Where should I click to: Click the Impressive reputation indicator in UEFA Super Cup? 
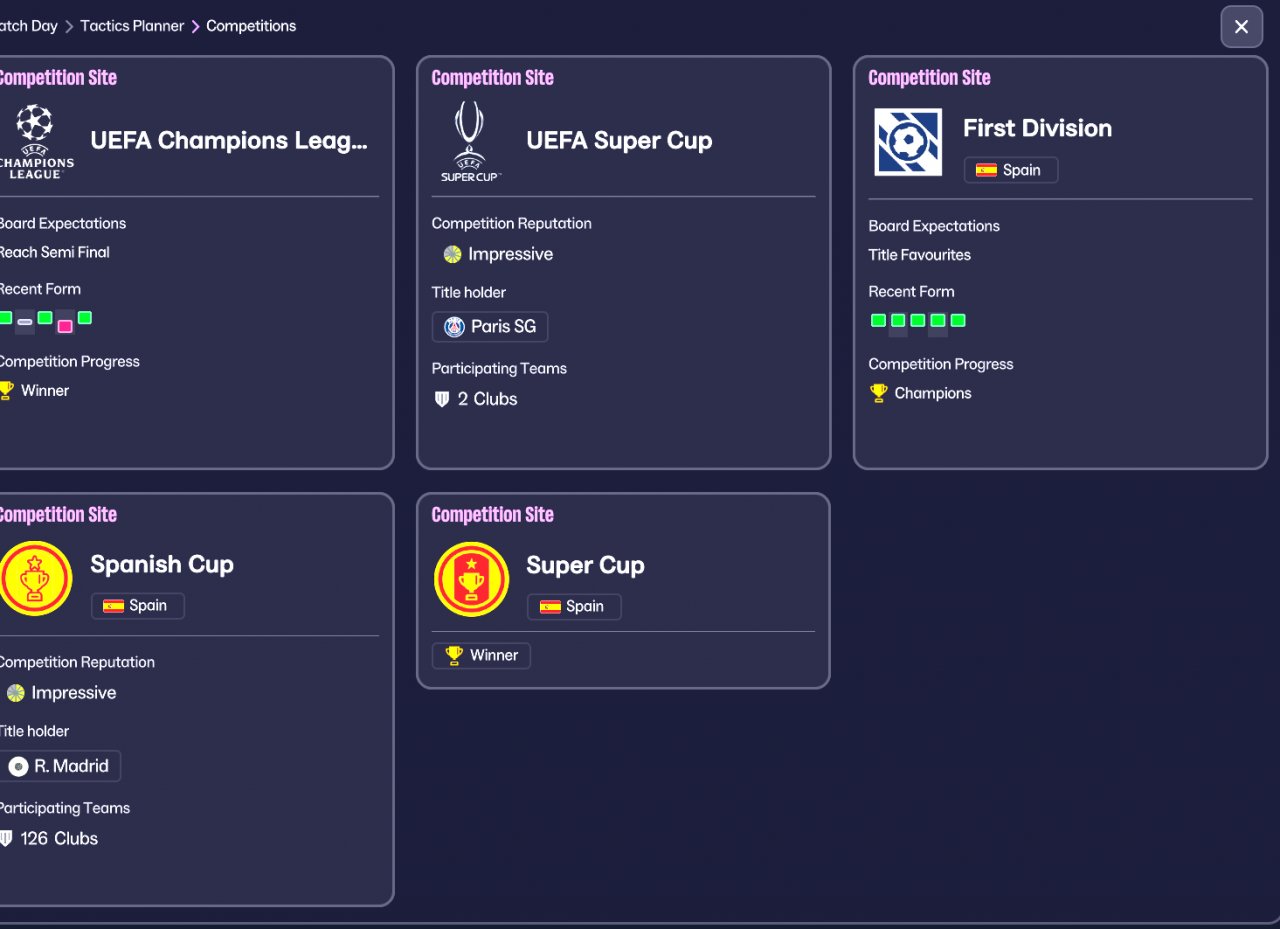498,254
